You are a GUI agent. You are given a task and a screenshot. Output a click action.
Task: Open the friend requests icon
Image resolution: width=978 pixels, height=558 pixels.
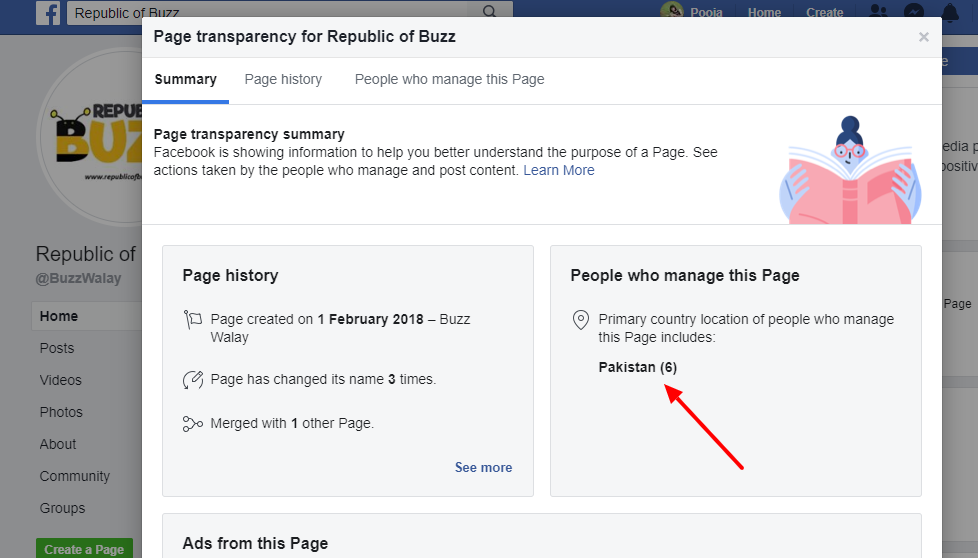point(878,13)
